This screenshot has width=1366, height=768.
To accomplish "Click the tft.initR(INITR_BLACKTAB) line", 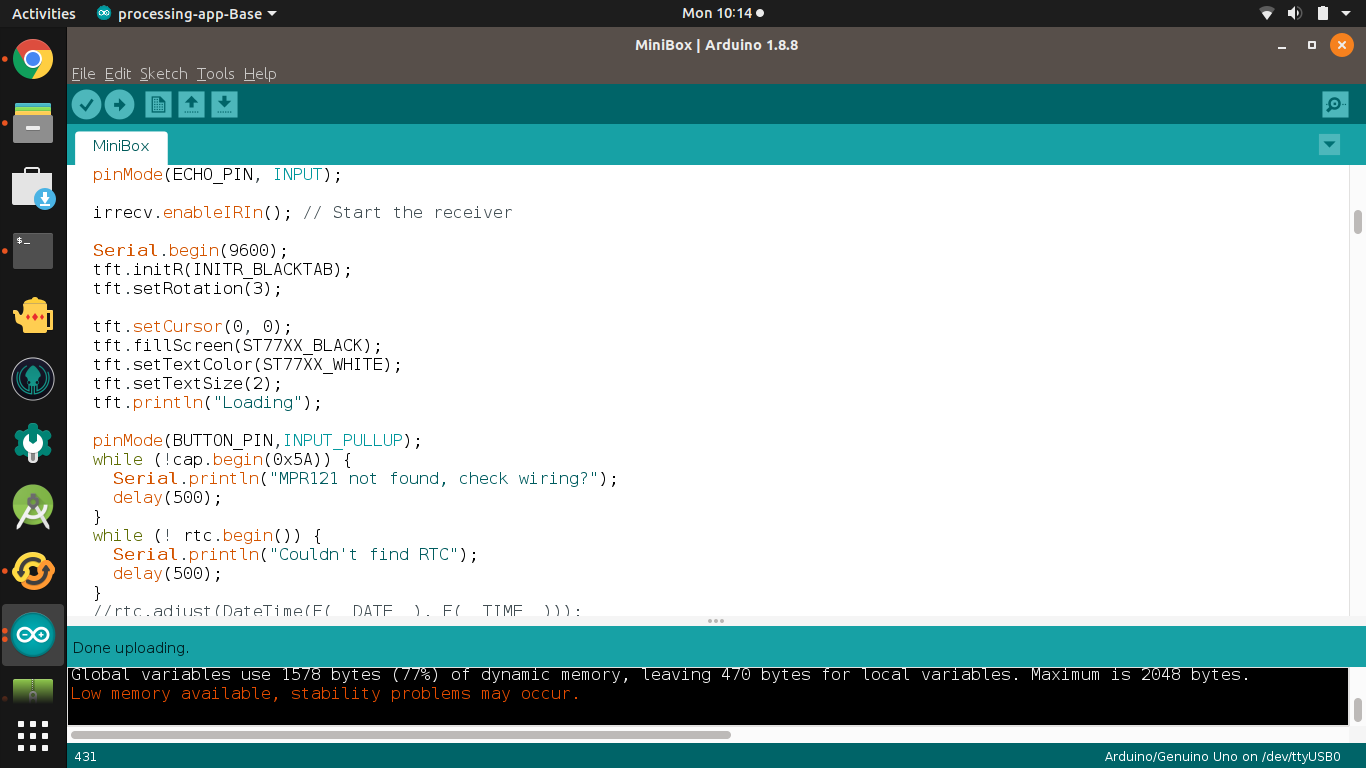I will tap(223, 270).
